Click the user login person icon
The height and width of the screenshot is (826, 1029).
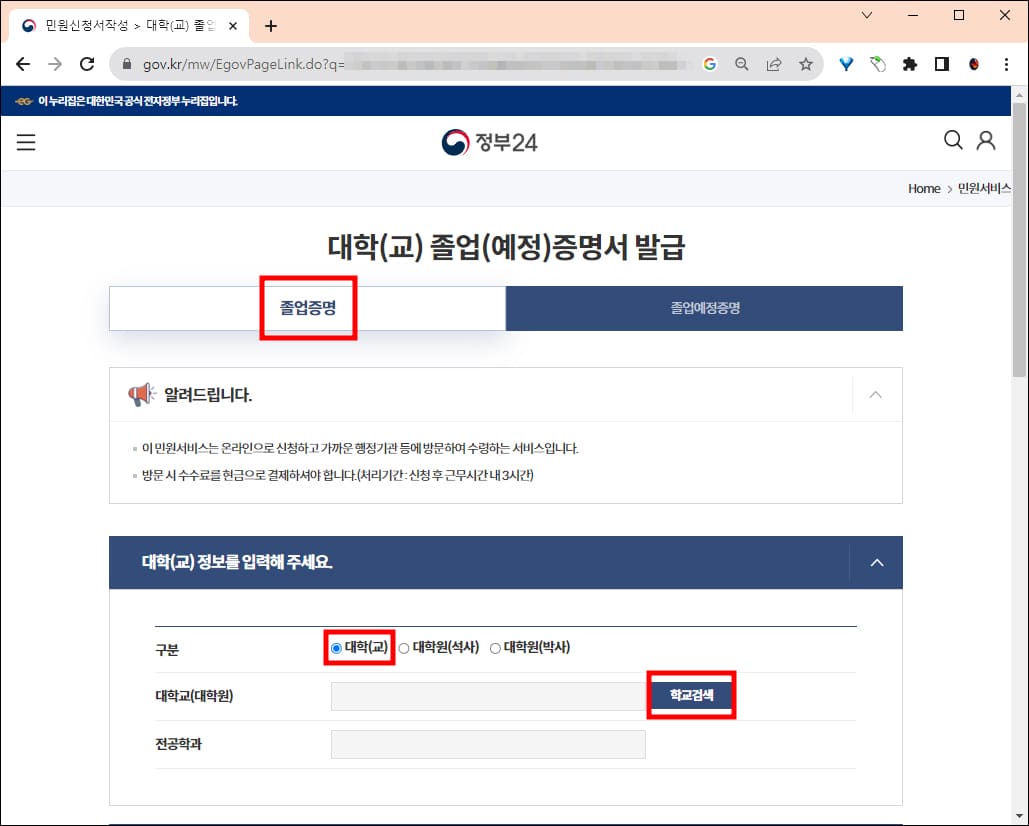point(987,141)
